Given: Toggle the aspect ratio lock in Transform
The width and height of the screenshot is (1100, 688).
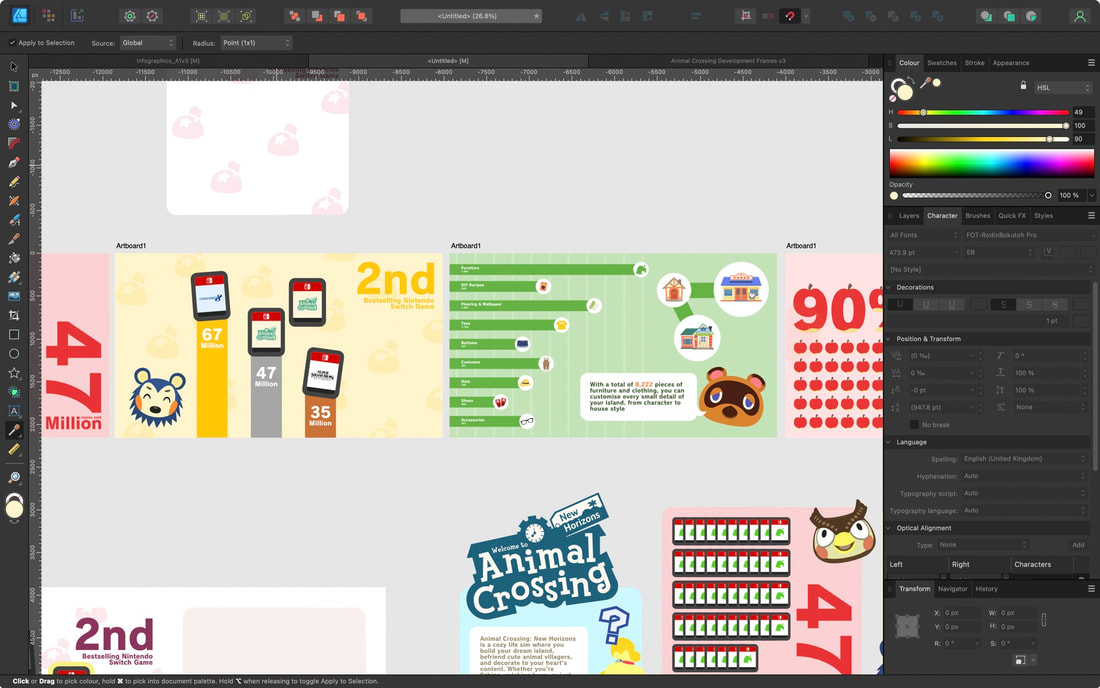Looking at the screenshot, I should [1044, 619].
